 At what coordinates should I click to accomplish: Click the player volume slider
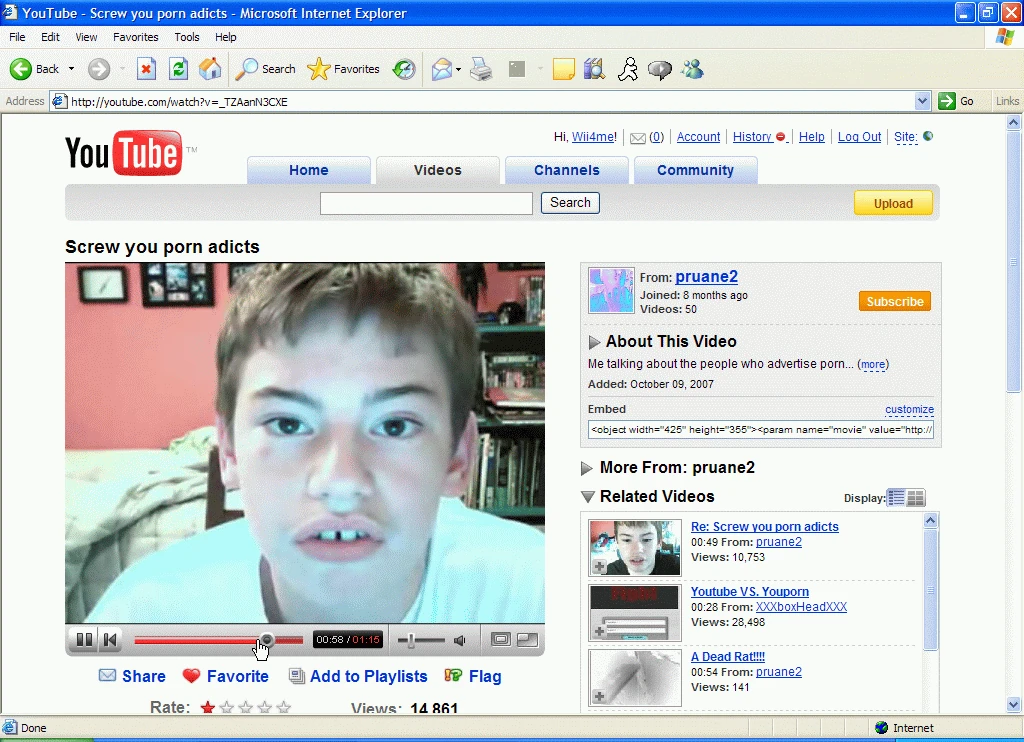pyautogui.click(x=421, y=640)
